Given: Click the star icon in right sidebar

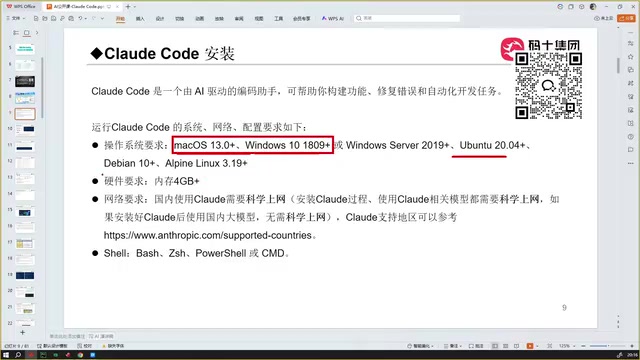Looking at the screenshot, I should tap(631, 57).
